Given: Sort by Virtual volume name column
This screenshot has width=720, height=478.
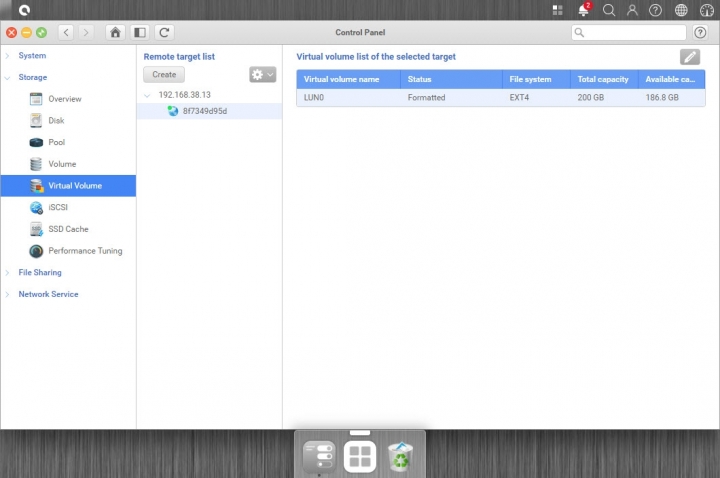Looking at the screenshot, I should tap(349, 79).
